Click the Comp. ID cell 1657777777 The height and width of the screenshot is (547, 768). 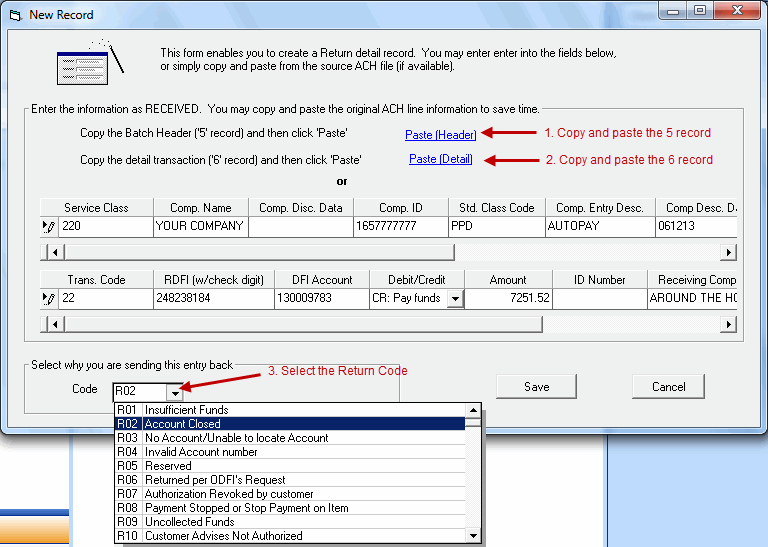click(x=401, y=227)
